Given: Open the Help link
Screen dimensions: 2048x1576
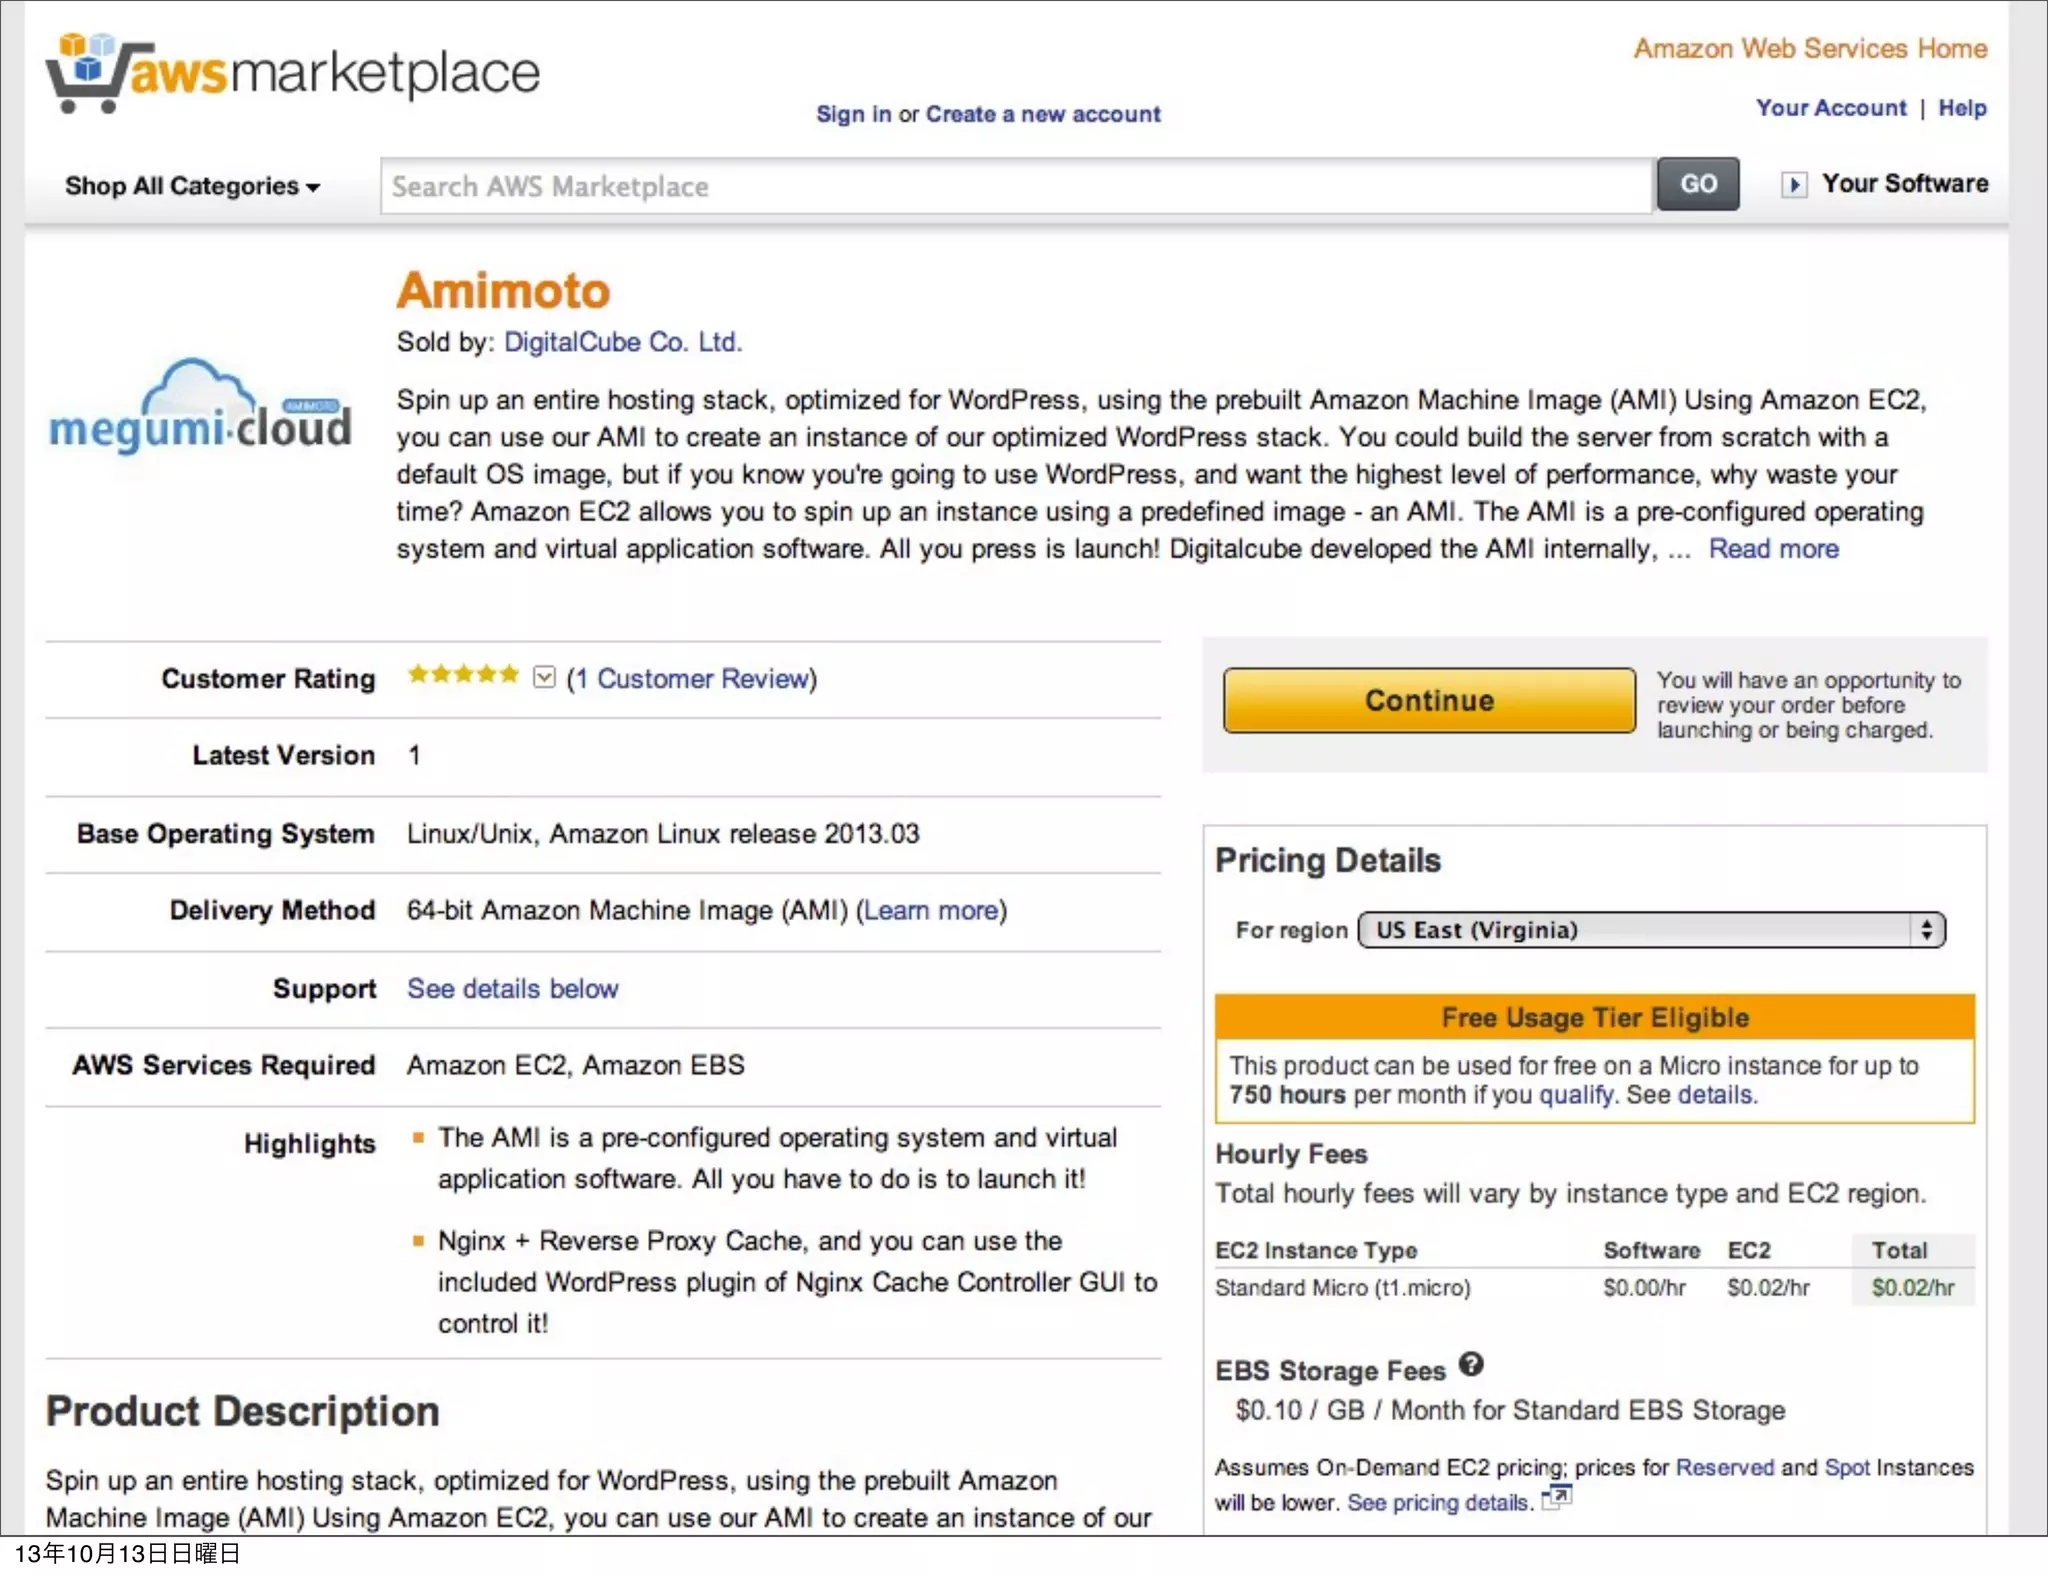Looking at the screenshot, I should 1962,108.
